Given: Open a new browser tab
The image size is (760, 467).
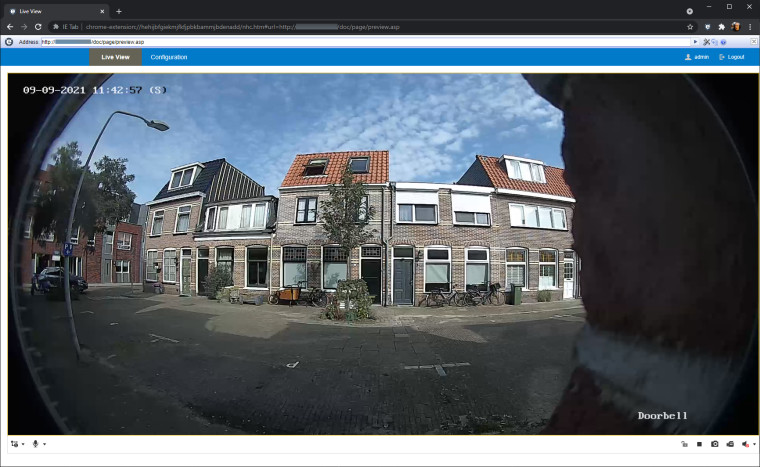Looking at the screenshot, I should pyautogui.click(x=119, y=11).
